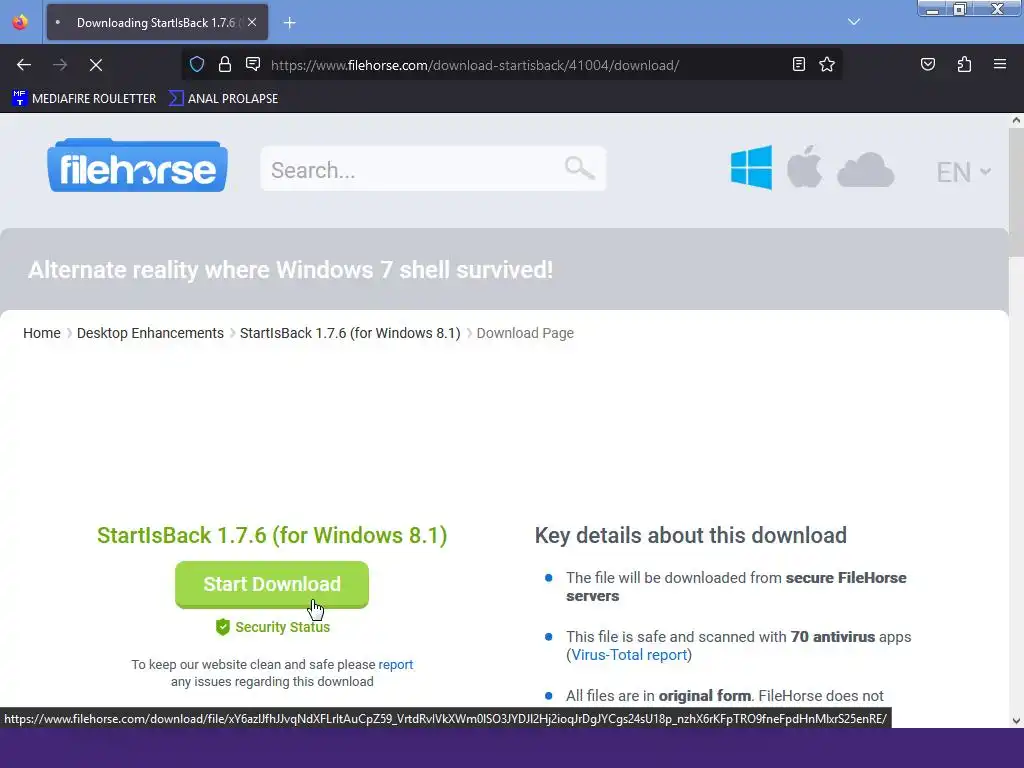Minimize the Firefox window
The height and width of the screenshot is (768, 1024).
tap(933, 9)
